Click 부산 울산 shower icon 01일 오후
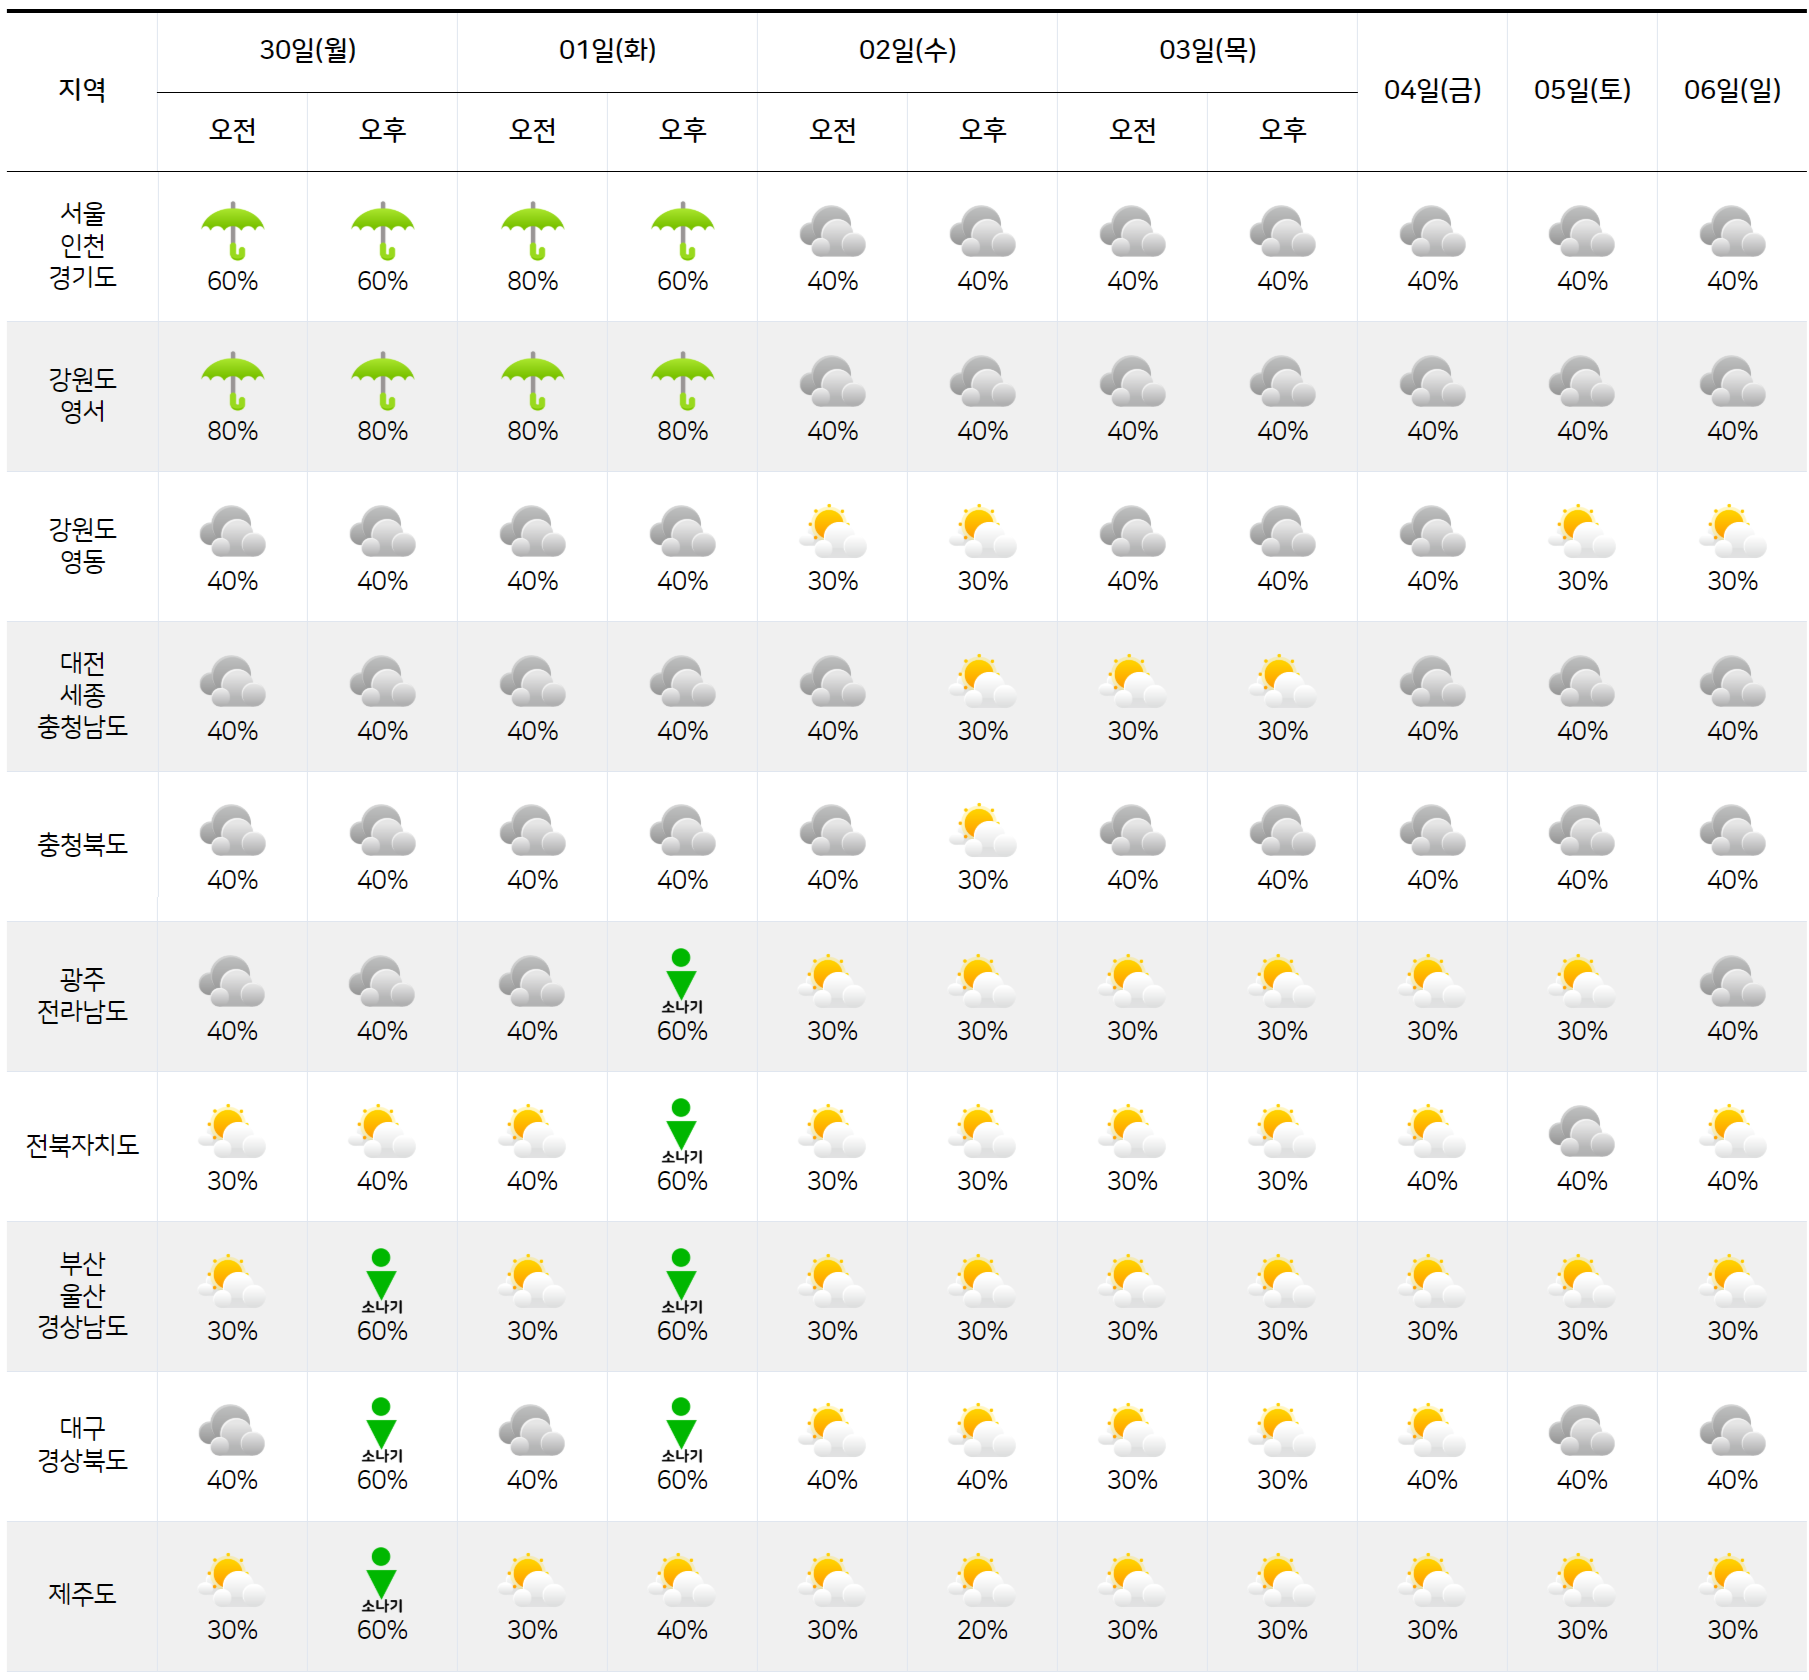 (682, 1281)
